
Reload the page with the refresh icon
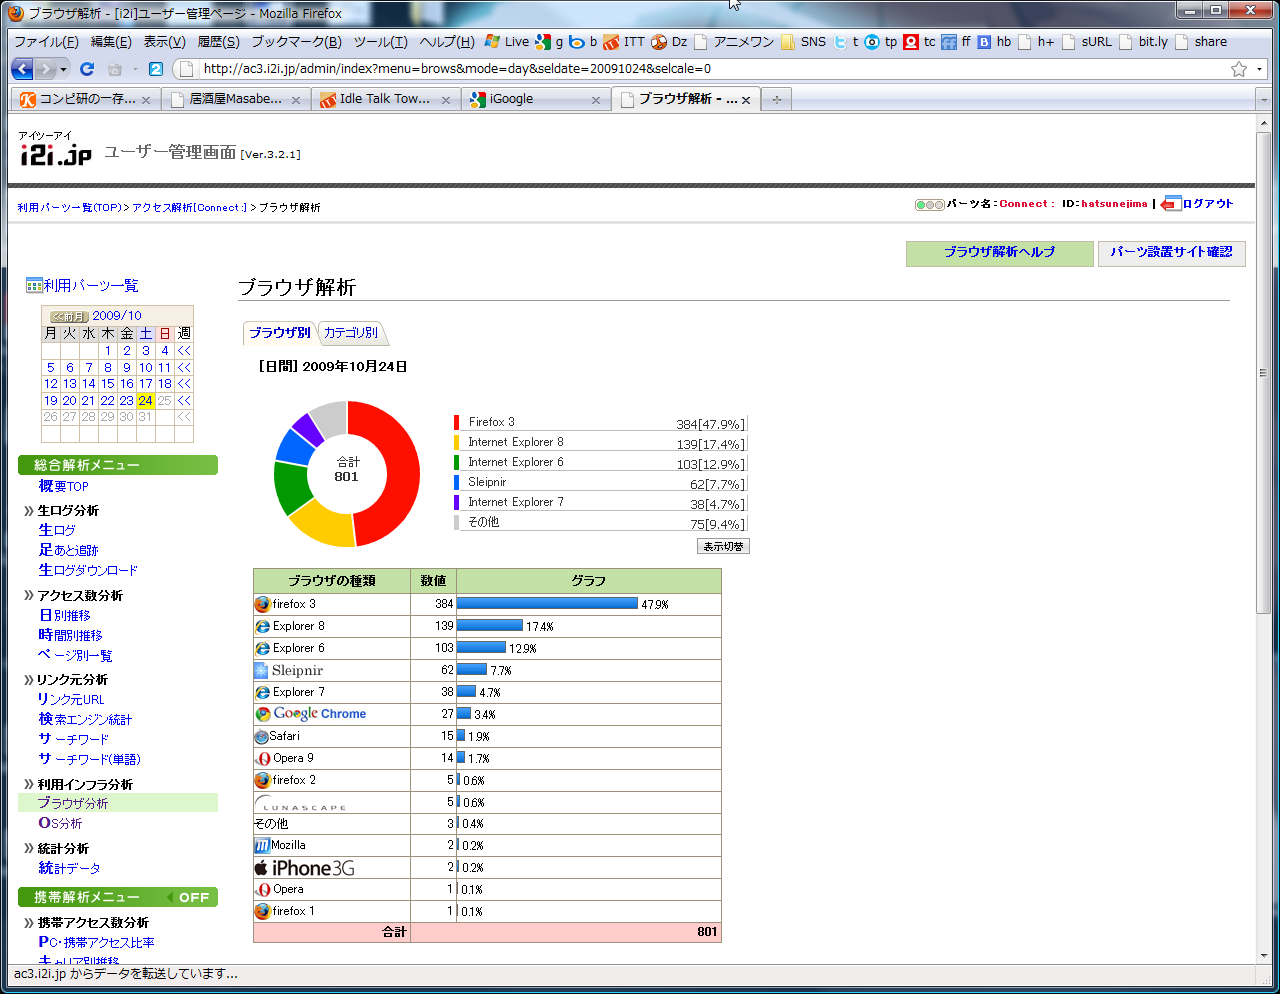pyautogui.click(x=87, y=69)
